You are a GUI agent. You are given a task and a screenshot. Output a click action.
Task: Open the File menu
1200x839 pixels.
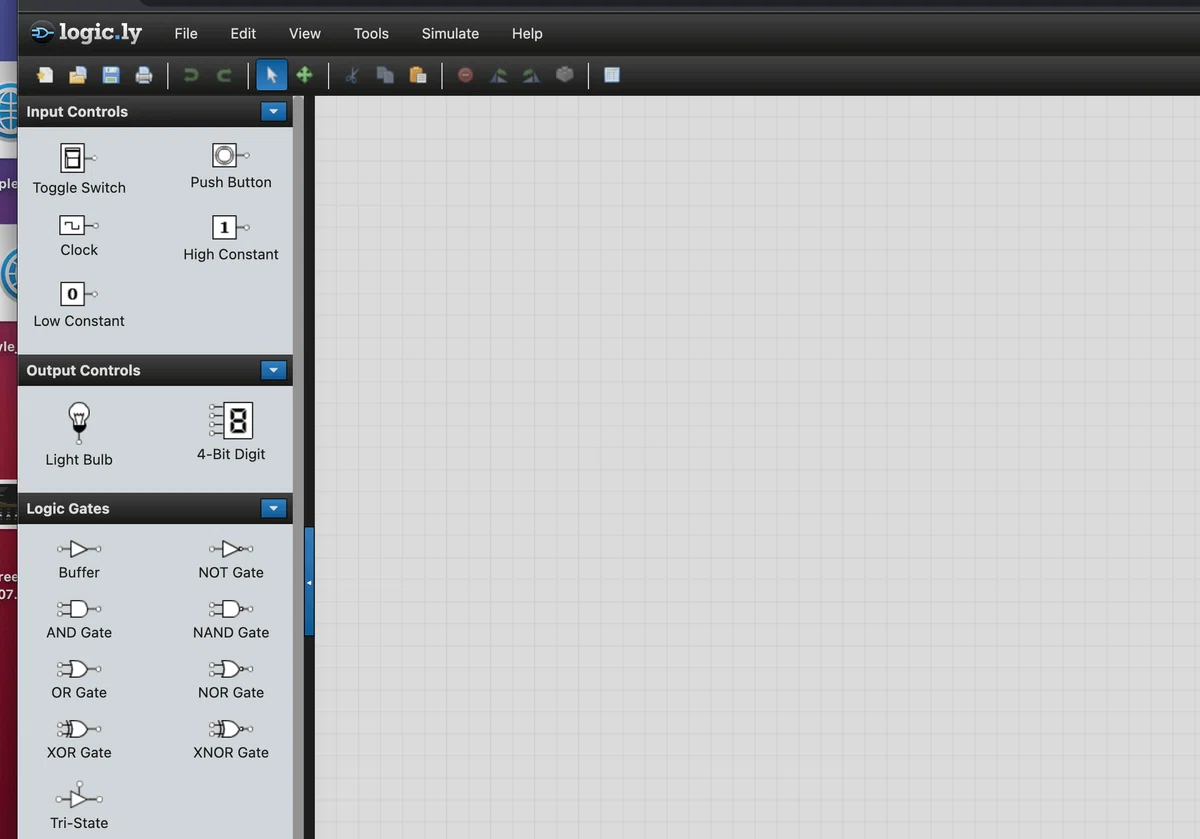point(186,33)
